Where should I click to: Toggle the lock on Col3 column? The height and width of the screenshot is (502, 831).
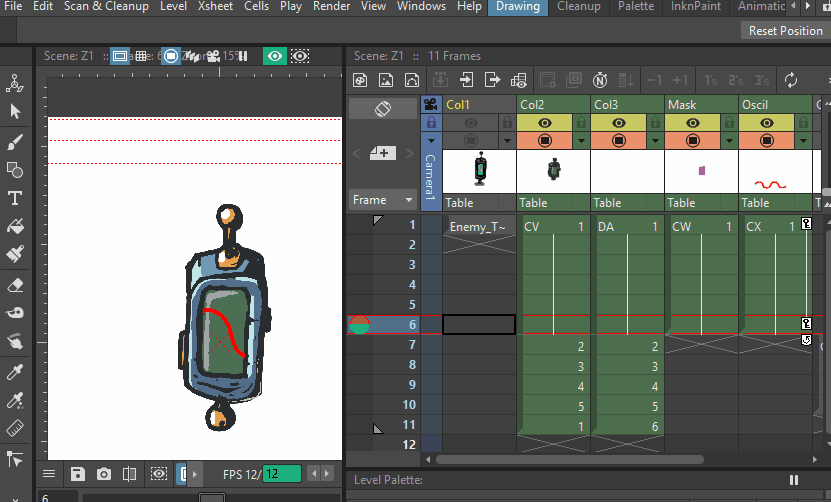(x=656, y=122)
